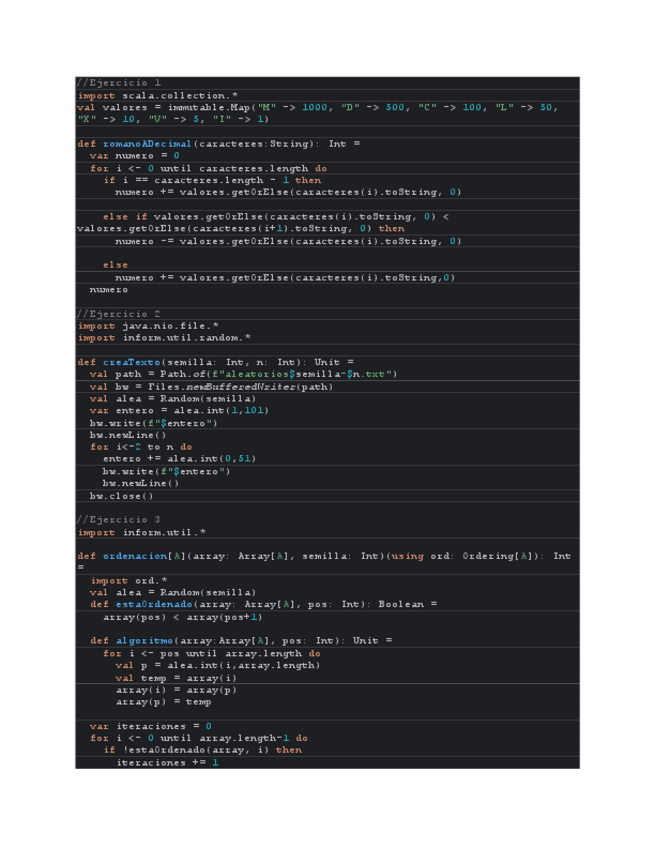This screenshot has width=655, height=848.
Task: Click the var iteraciones = 0 line
Action: coord(150,726)
